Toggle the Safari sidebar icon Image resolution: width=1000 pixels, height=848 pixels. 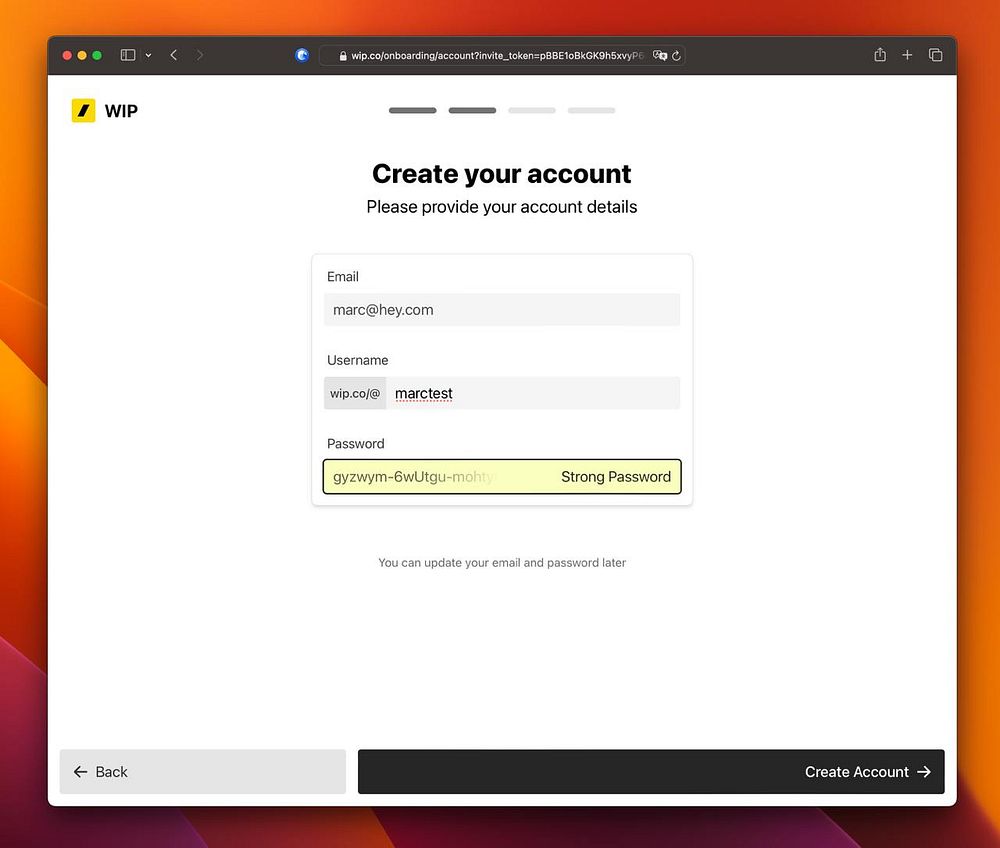coord(128,55)
